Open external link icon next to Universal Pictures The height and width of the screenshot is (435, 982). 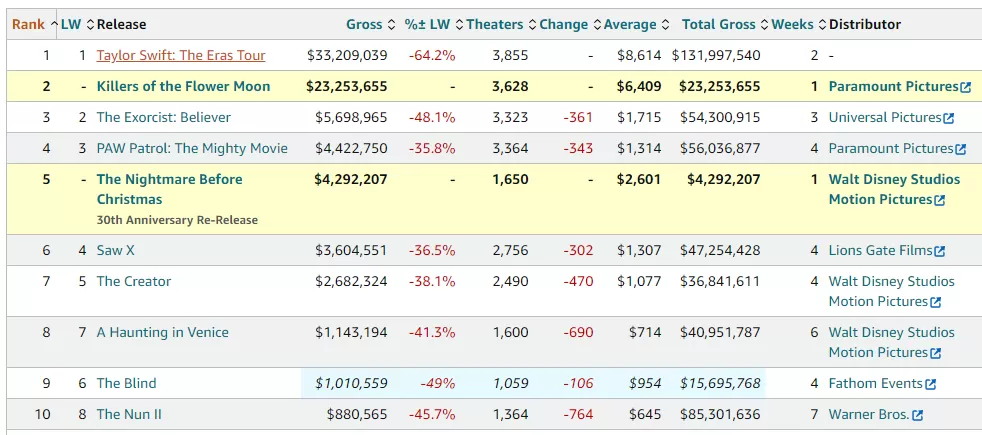[948, 118]
